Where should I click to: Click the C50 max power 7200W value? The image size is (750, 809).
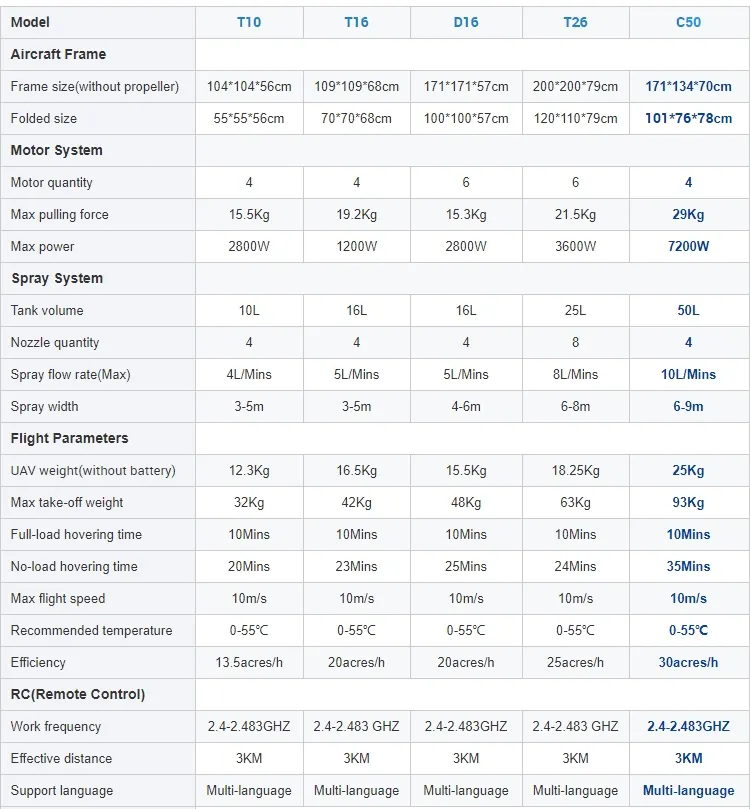pos(689,246)
